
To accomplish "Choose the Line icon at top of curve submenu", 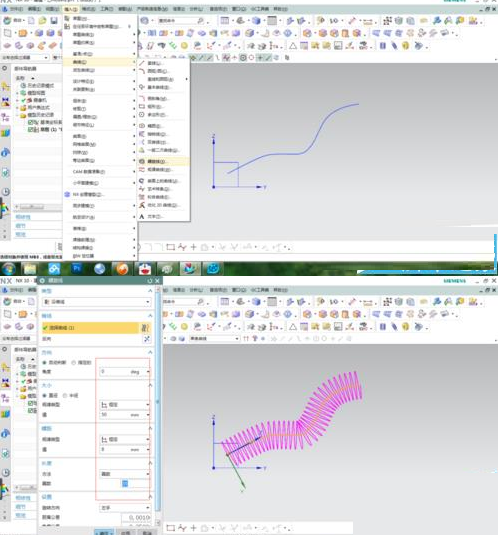I will [x=142, y=63].
